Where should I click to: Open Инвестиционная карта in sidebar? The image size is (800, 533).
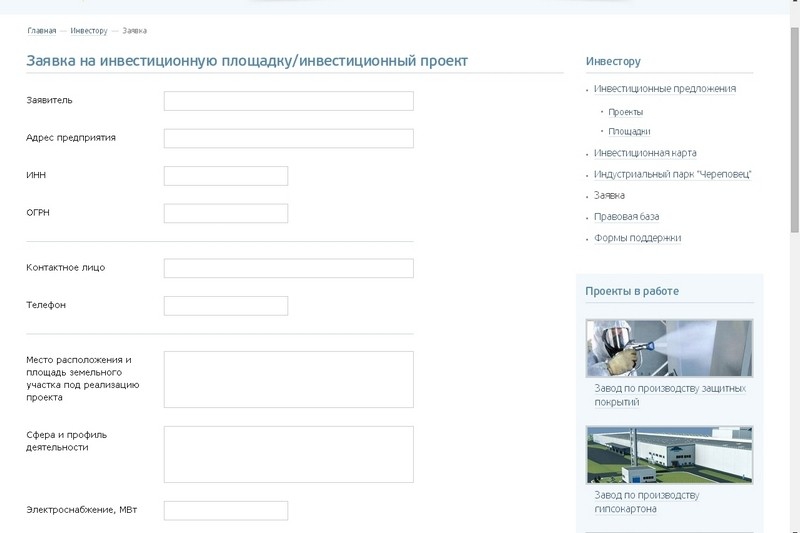[x=644, y=153]
